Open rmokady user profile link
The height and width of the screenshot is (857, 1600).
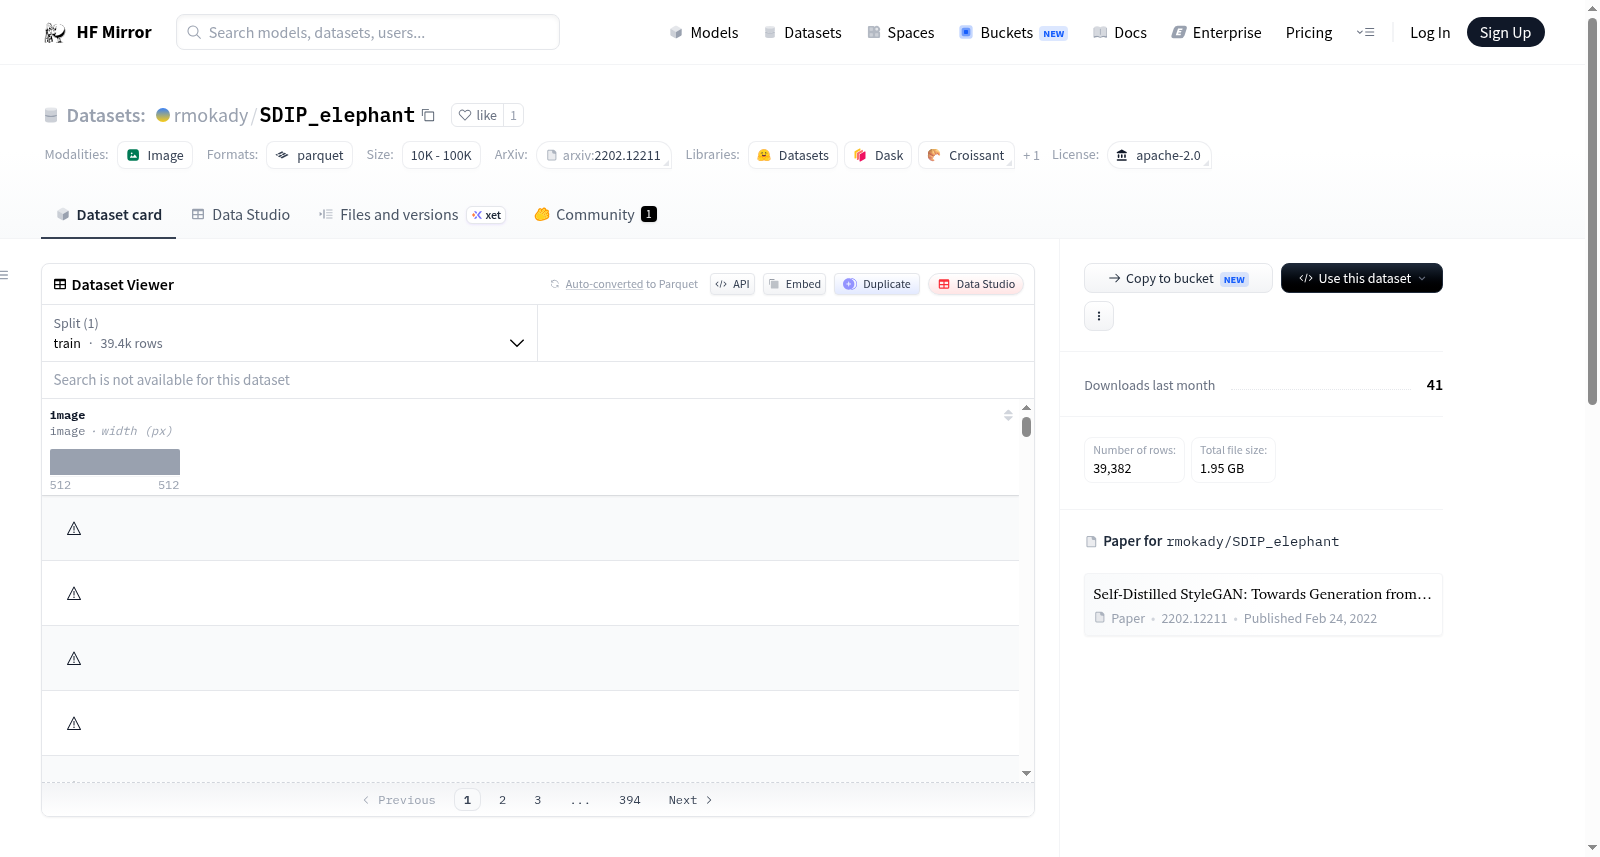click(x=210, y=115)
